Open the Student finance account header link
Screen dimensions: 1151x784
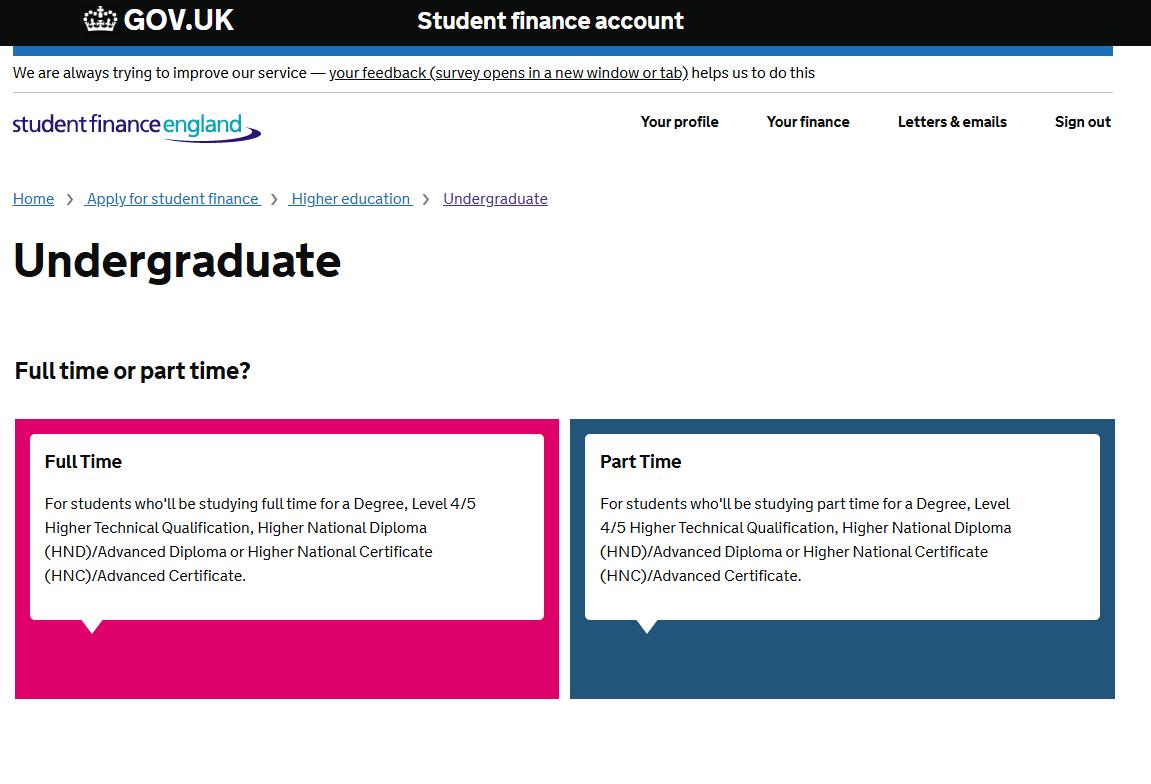tap(550, 21)
